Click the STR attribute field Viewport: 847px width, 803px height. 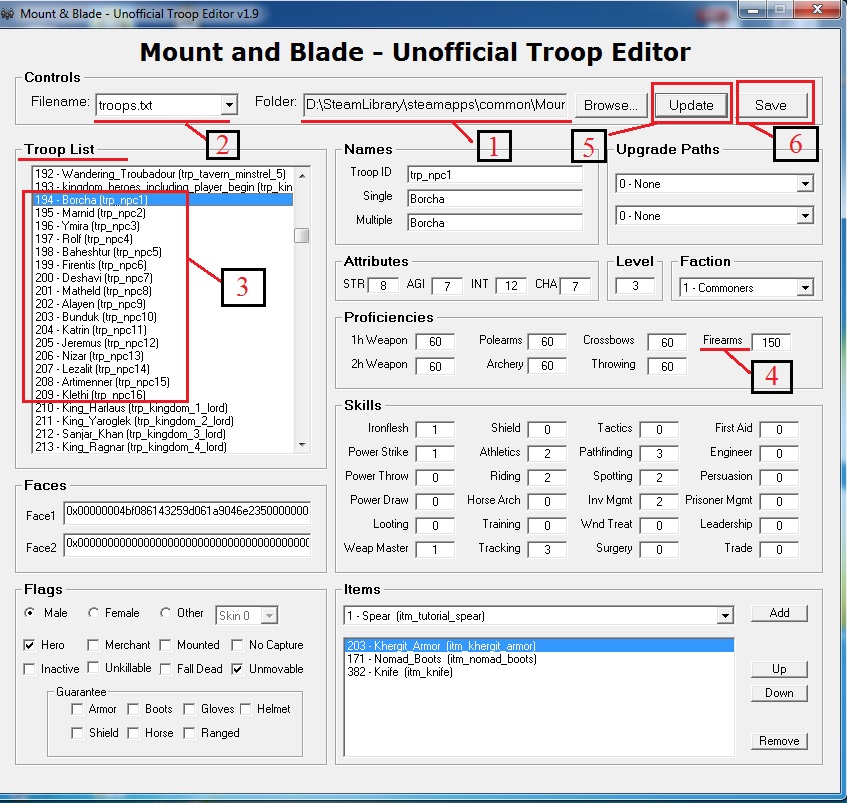click(x=383, y=286)
